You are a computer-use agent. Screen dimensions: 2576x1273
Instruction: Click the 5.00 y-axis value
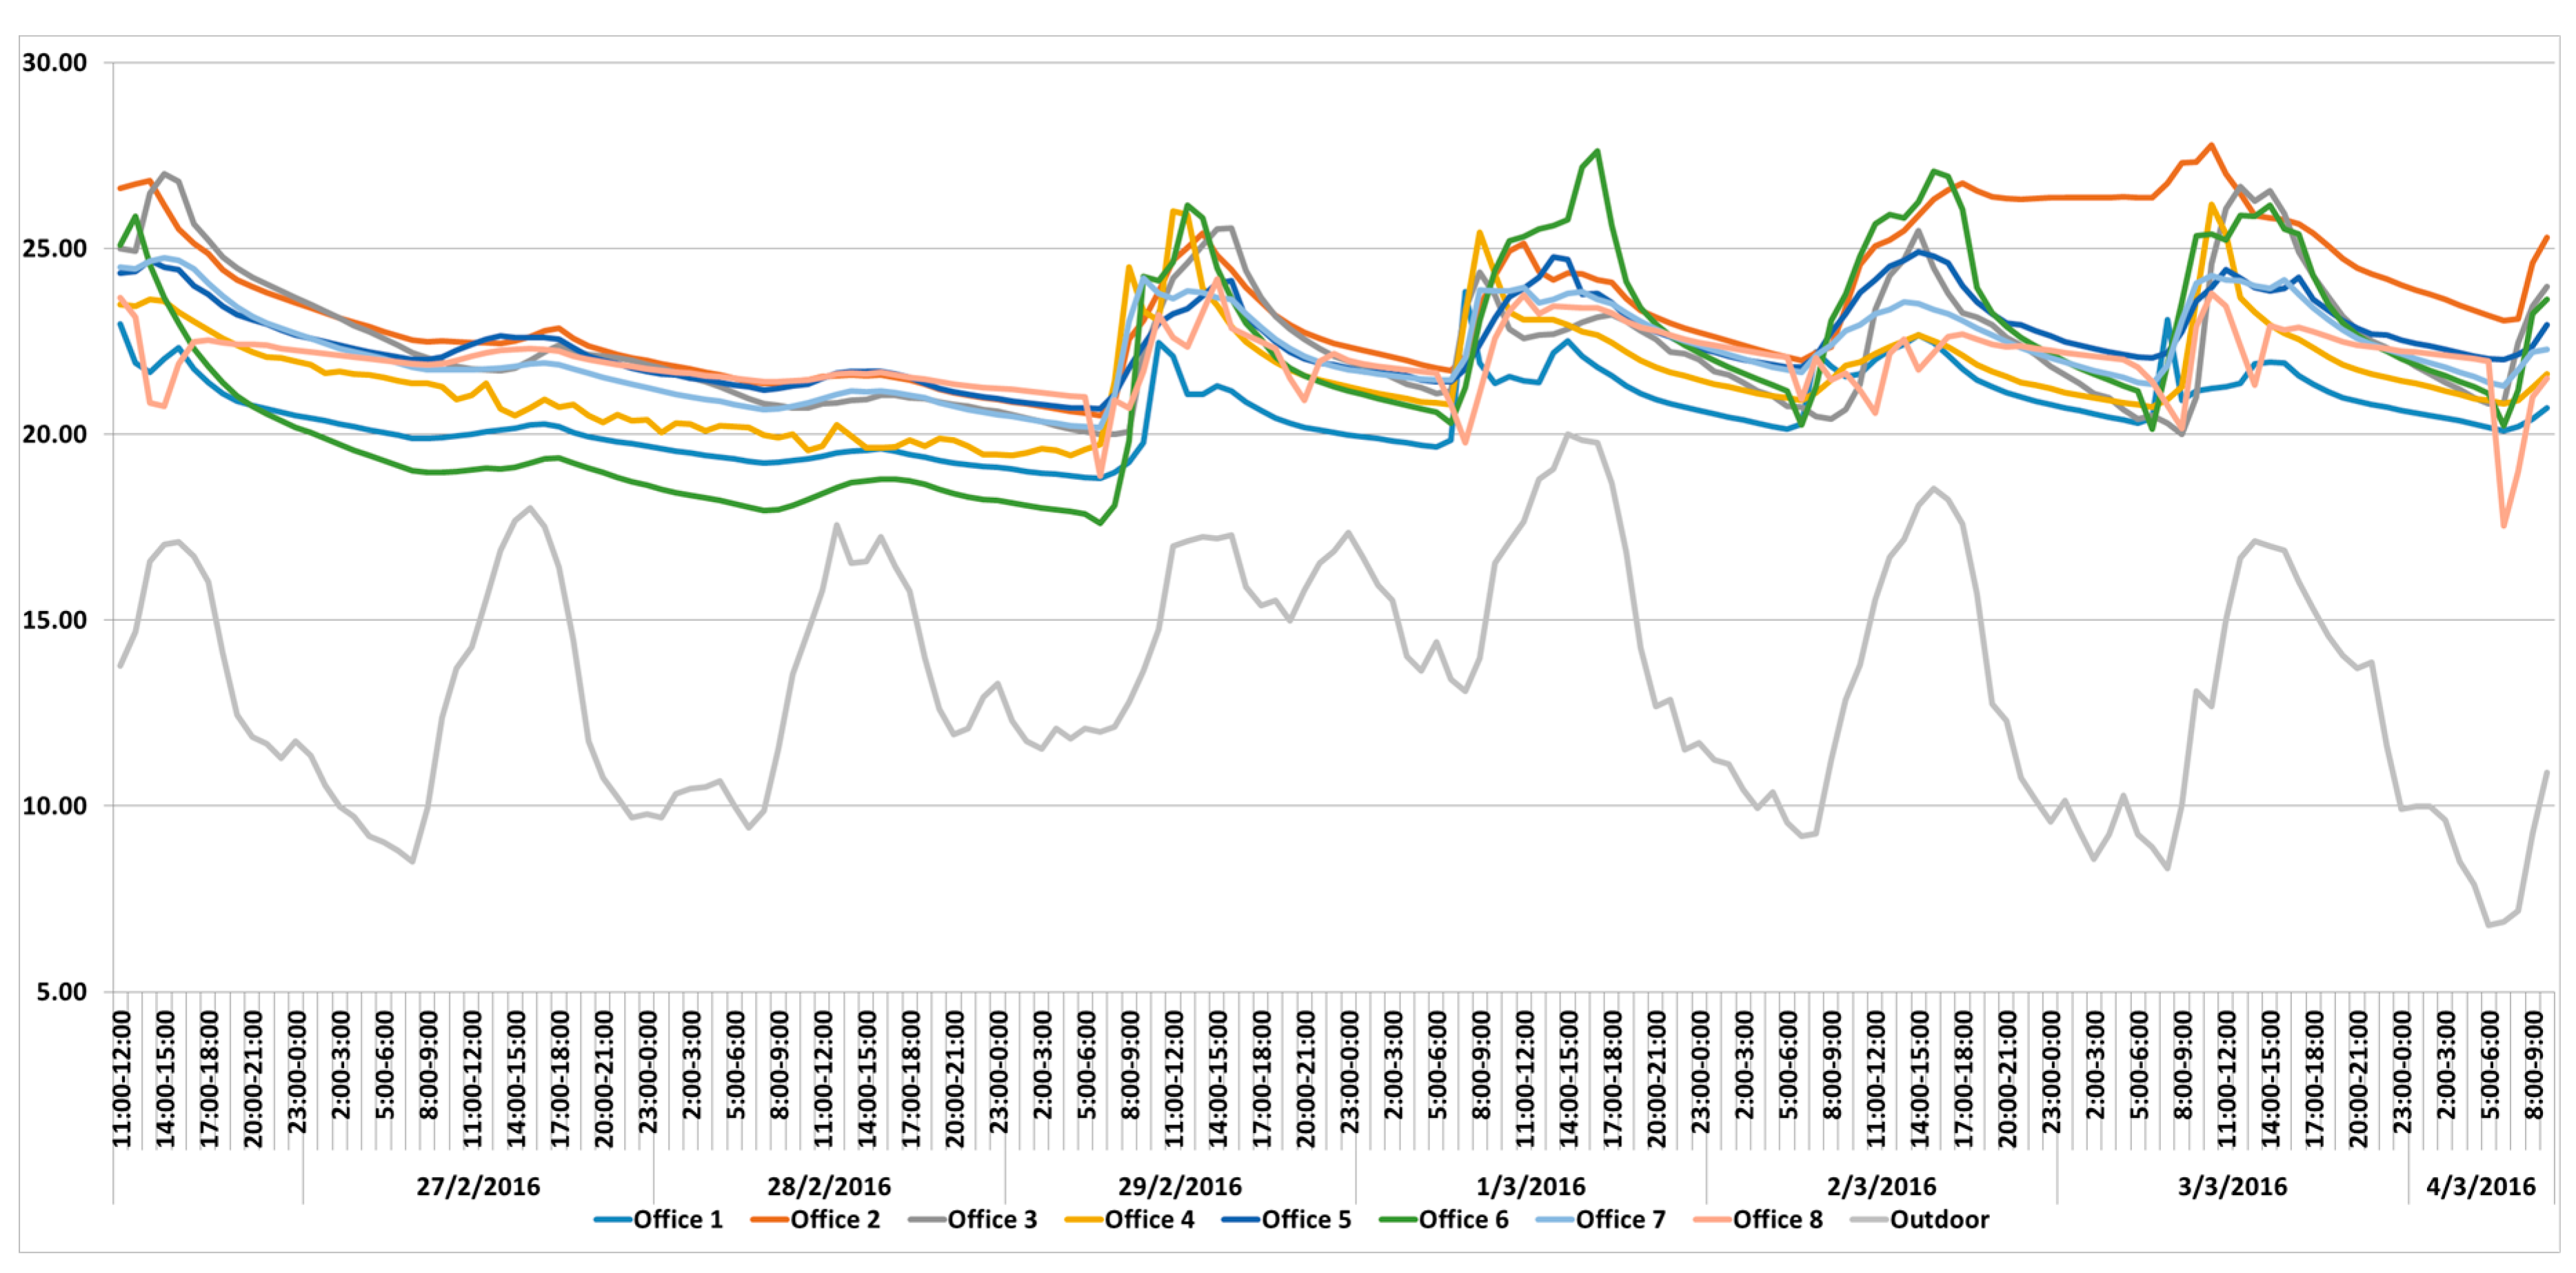pos(61,992)
